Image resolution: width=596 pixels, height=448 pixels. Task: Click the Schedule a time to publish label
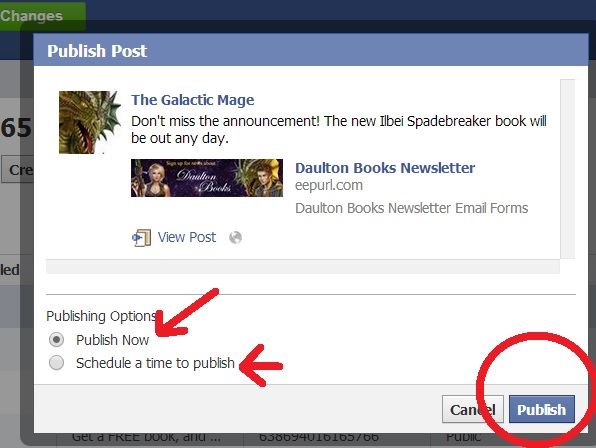coord(155,363)
